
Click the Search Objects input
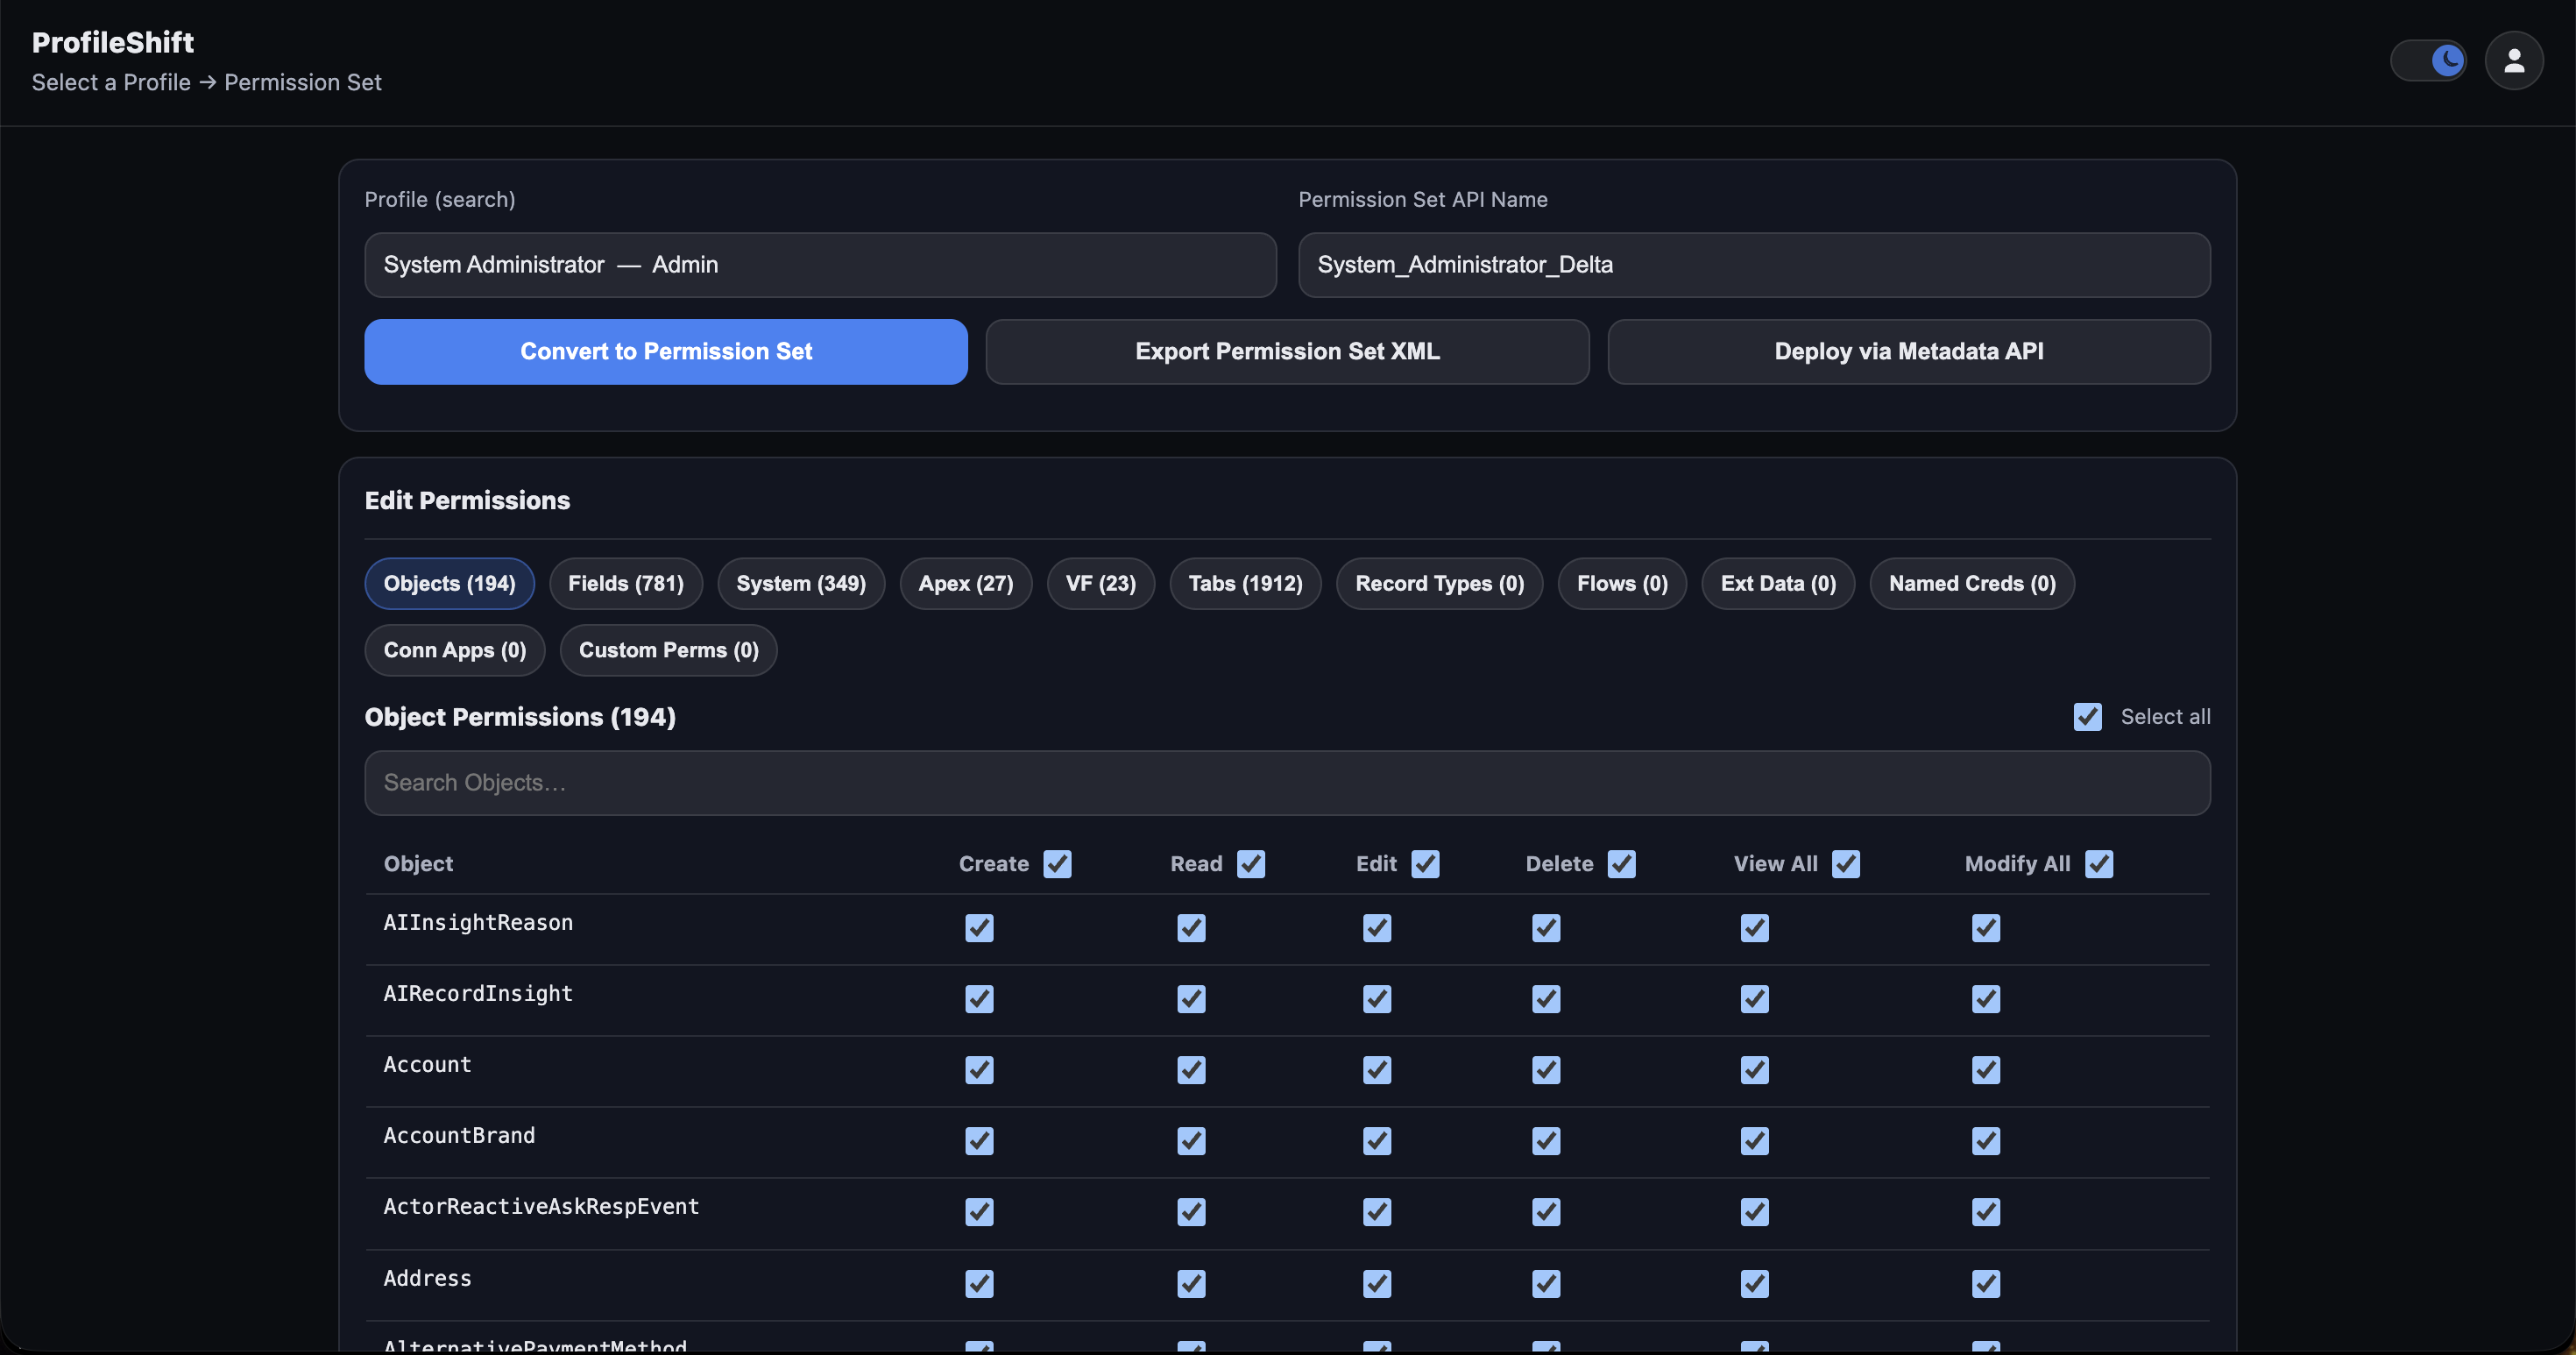pyautogui.click(x=1287, y=783)
